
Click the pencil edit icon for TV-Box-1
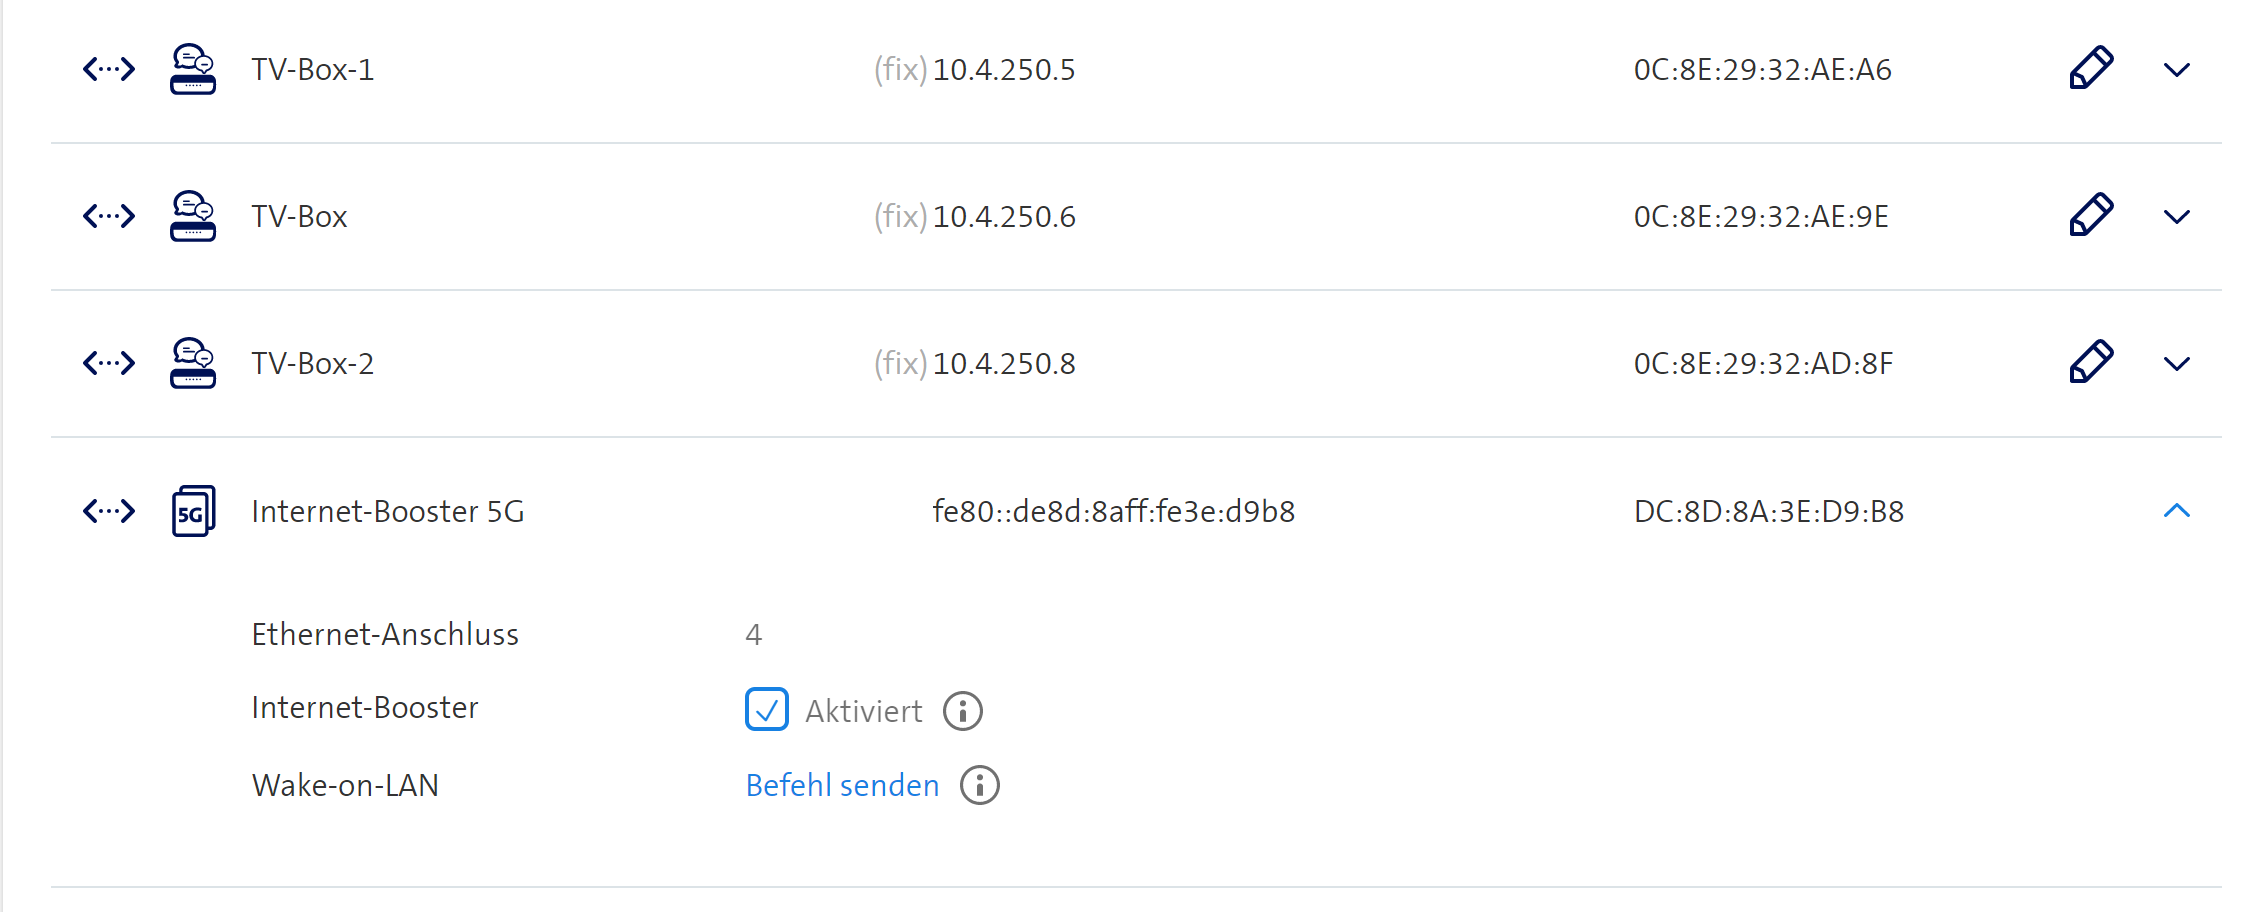coord(2091,68)
